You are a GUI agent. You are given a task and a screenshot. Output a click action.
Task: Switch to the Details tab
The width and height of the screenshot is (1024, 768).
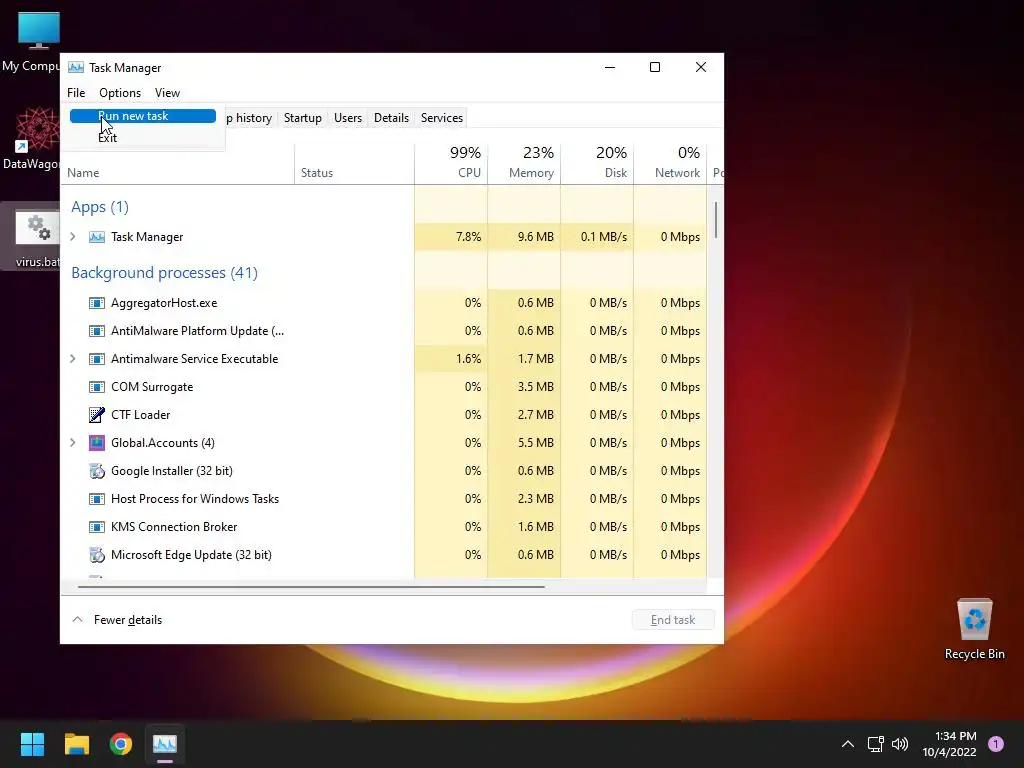[x=391, y=118]
